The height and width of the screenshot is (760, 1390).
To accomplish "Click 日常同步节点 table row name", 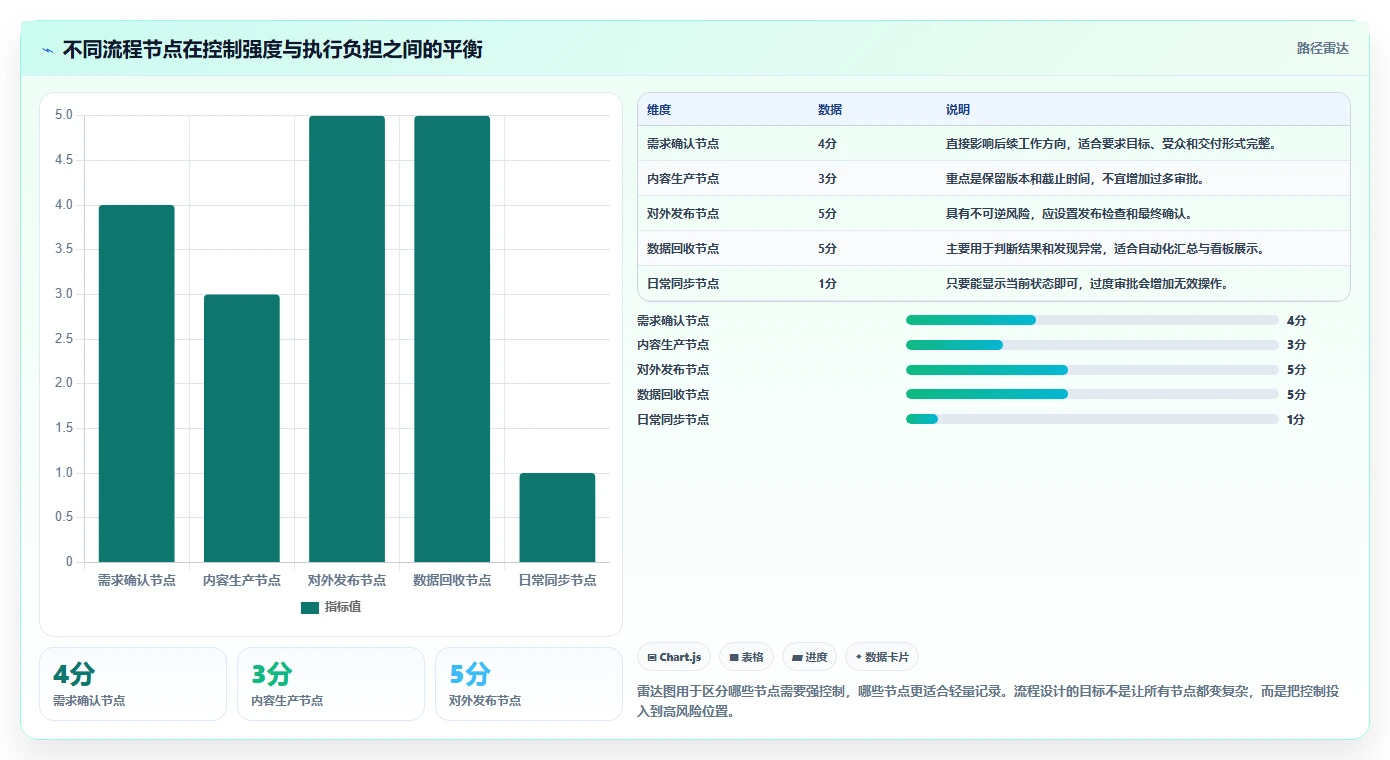I will pyautogui.click(x=683, y=284).
